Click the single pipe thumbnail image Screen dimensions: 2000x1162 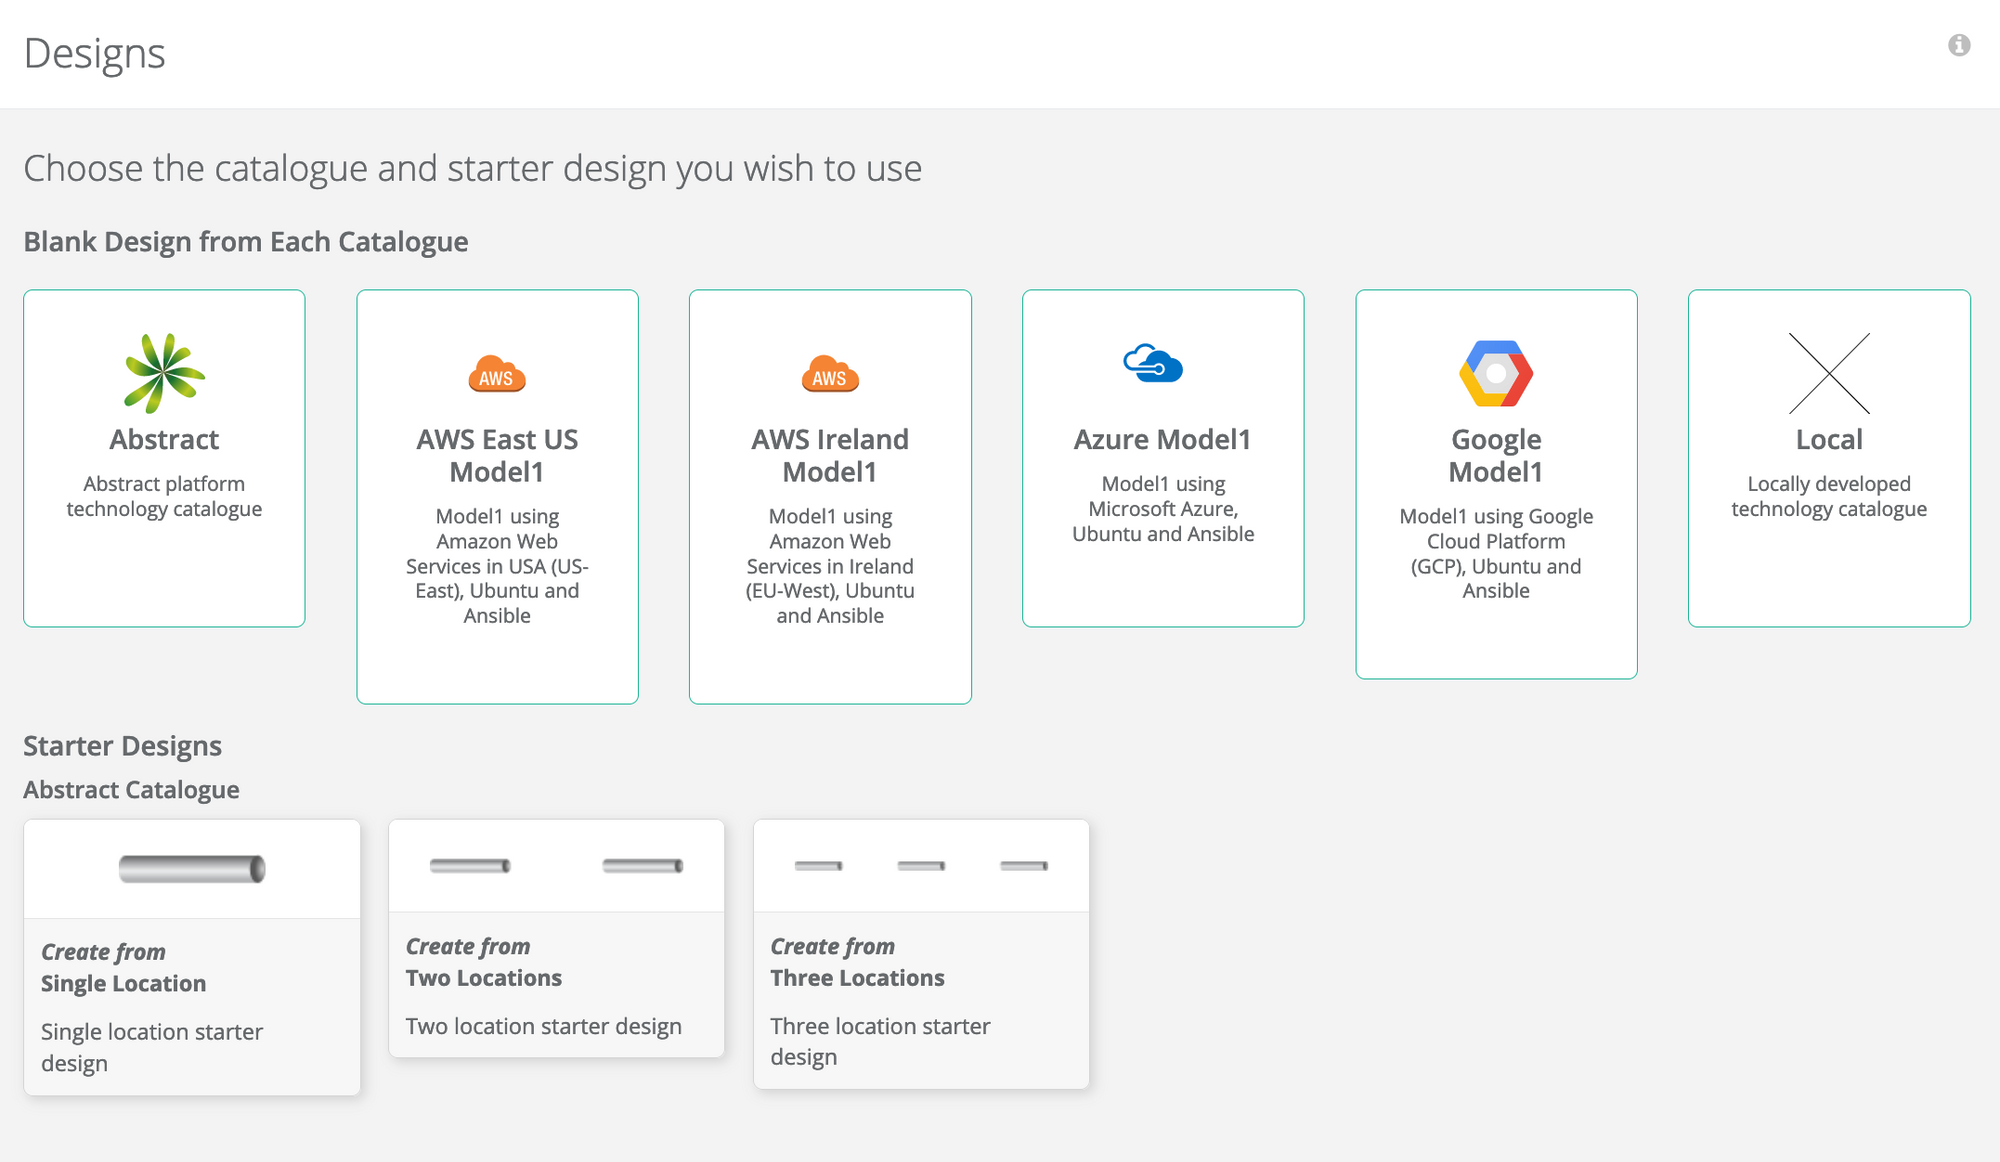(x=192, y=869)
